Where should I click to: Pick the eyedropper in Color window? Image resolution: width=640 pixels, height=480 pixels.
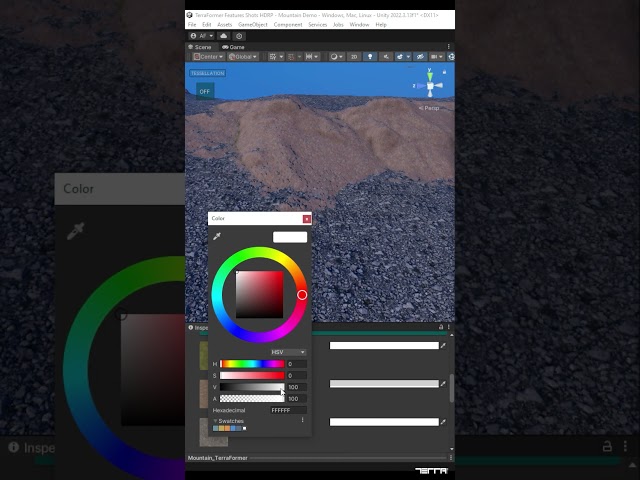click(x=217, y=236)
